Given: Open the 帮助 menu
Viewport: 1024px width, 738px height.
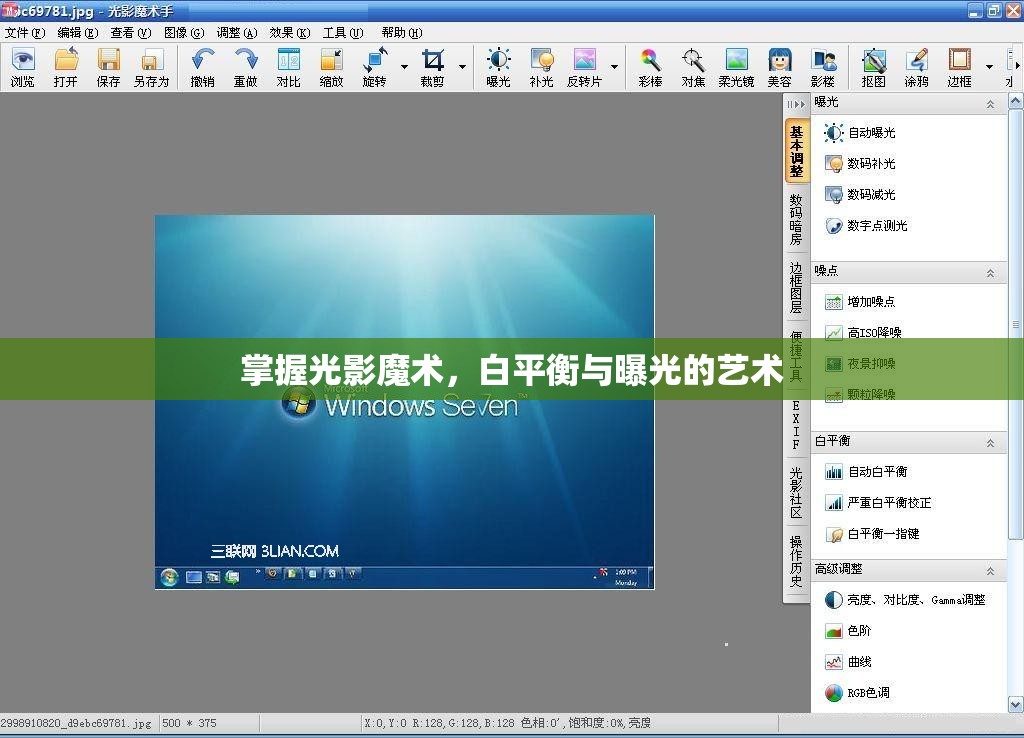Looking at the screenshot, I should pyautogui.click(x=402, y=33).
